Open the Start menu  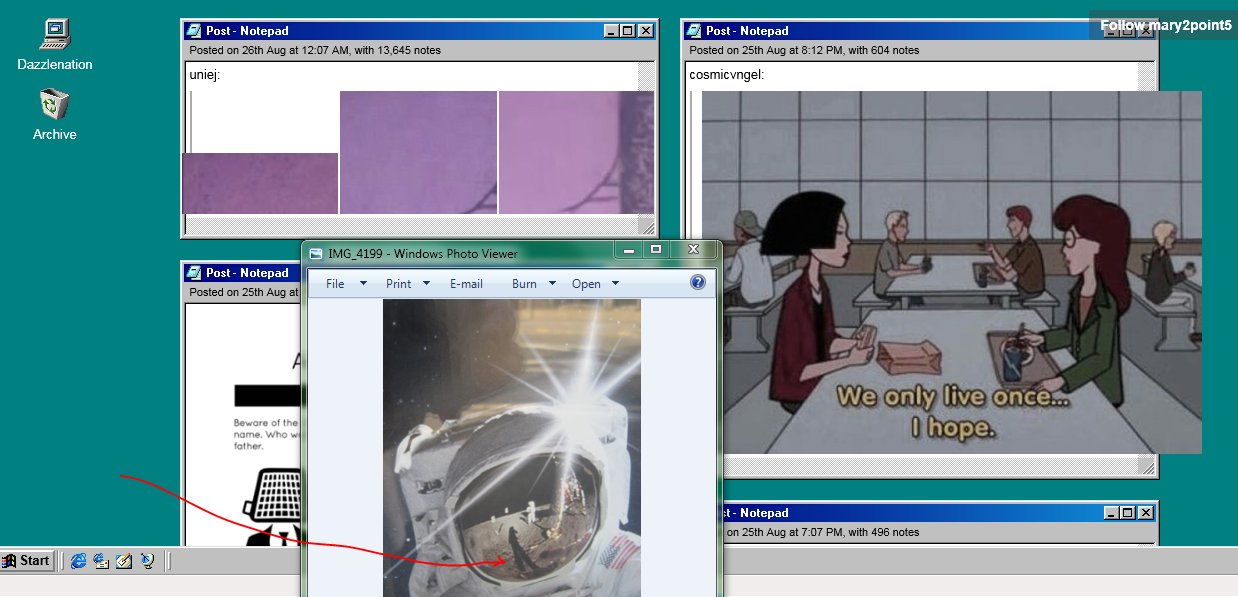[26, 561]
